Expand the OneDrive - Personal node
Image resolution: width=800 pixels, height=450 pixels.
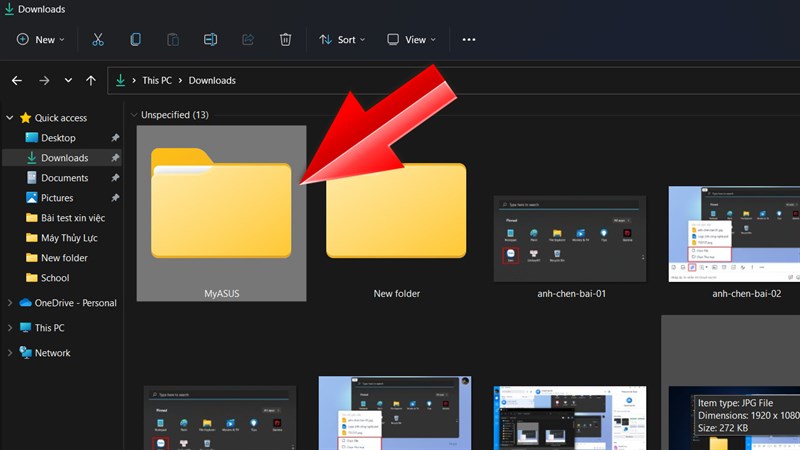[10, 303]
